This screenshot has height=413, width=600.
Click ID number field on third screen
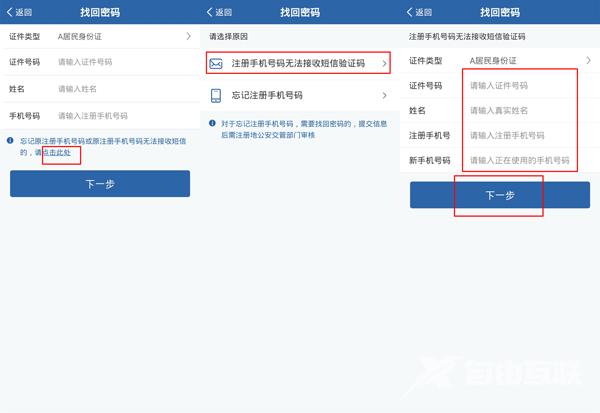pos(499,85)
